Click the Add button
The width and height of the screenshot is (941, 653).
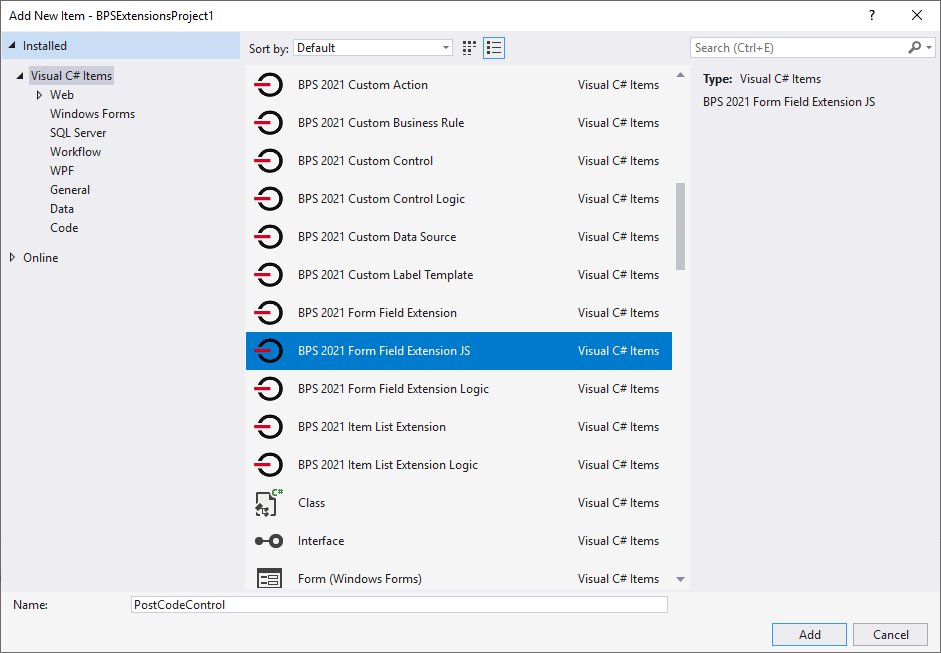pyautogui.click(x=809, y=634)
